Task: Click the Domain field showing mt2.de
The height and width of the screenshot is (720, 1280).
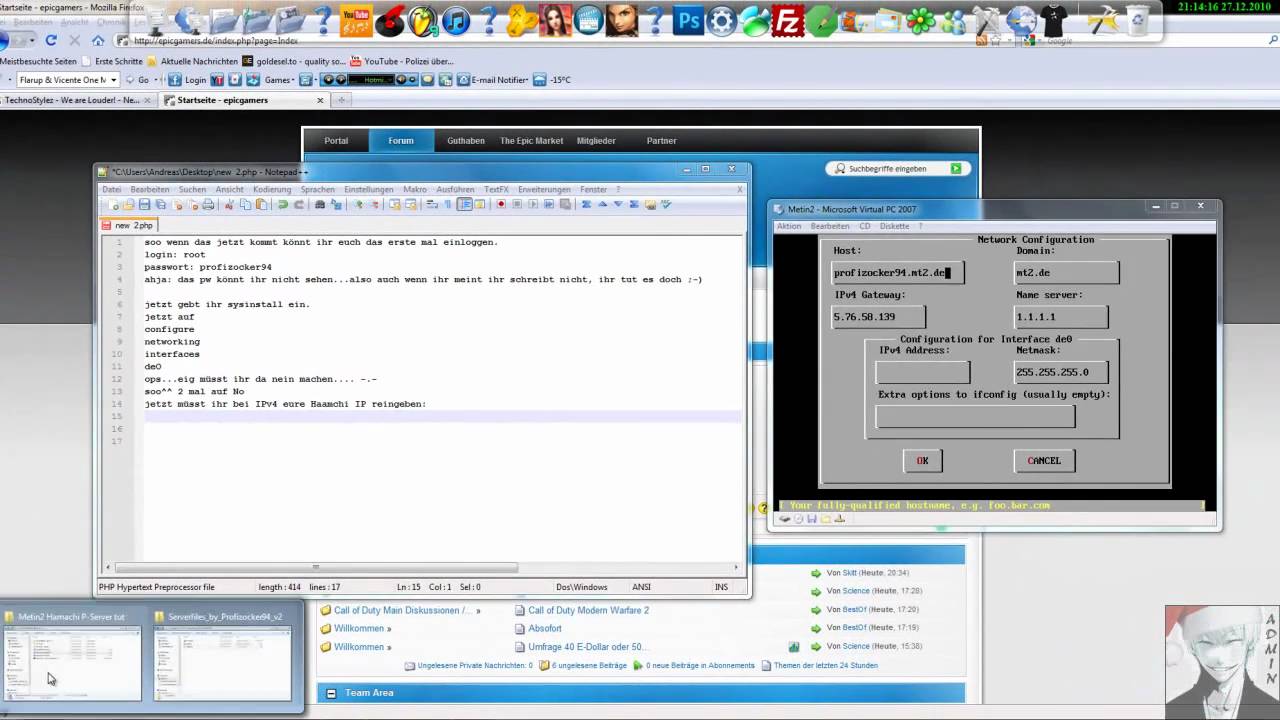Action: pos(1066,272)
